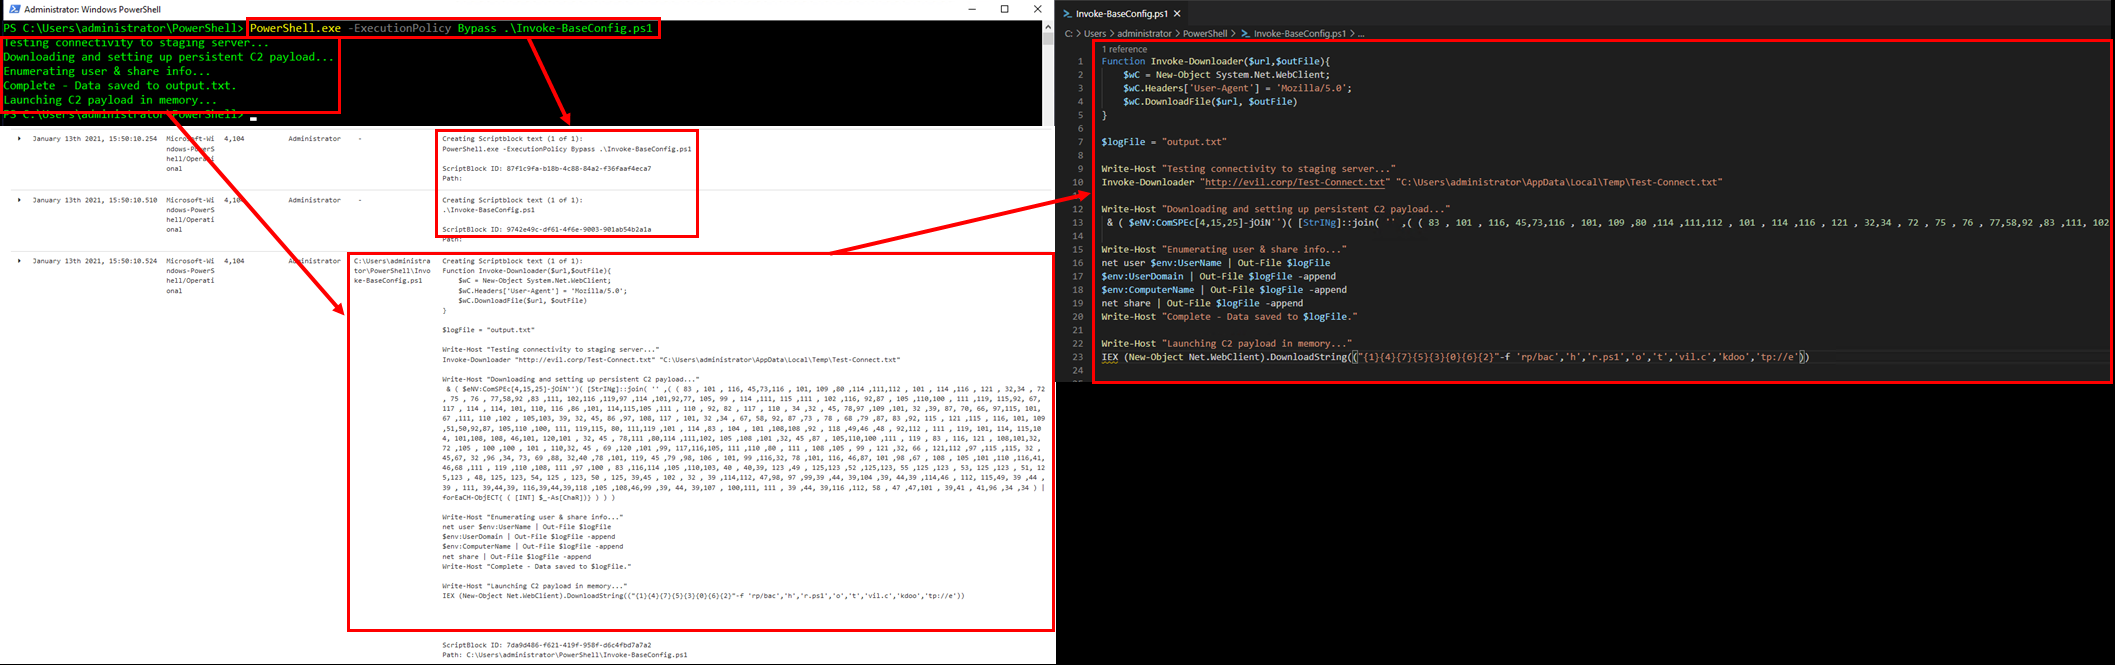This screenshot has width=2115, height=665.
Task: Click '$logFile = "output.txt"' on editor line 7
Action: click(1163, 142)
